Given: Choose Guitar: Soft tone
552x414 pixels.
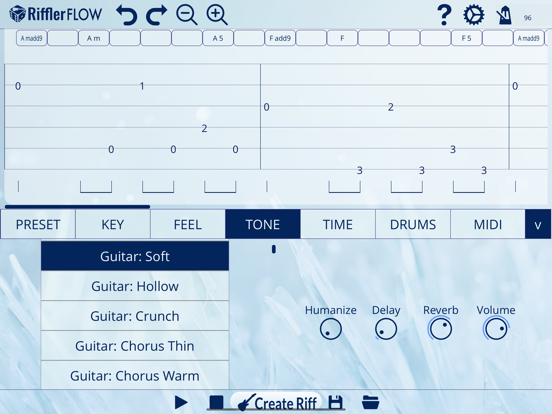Looking at the screenshot, I should tap(135, 256).
